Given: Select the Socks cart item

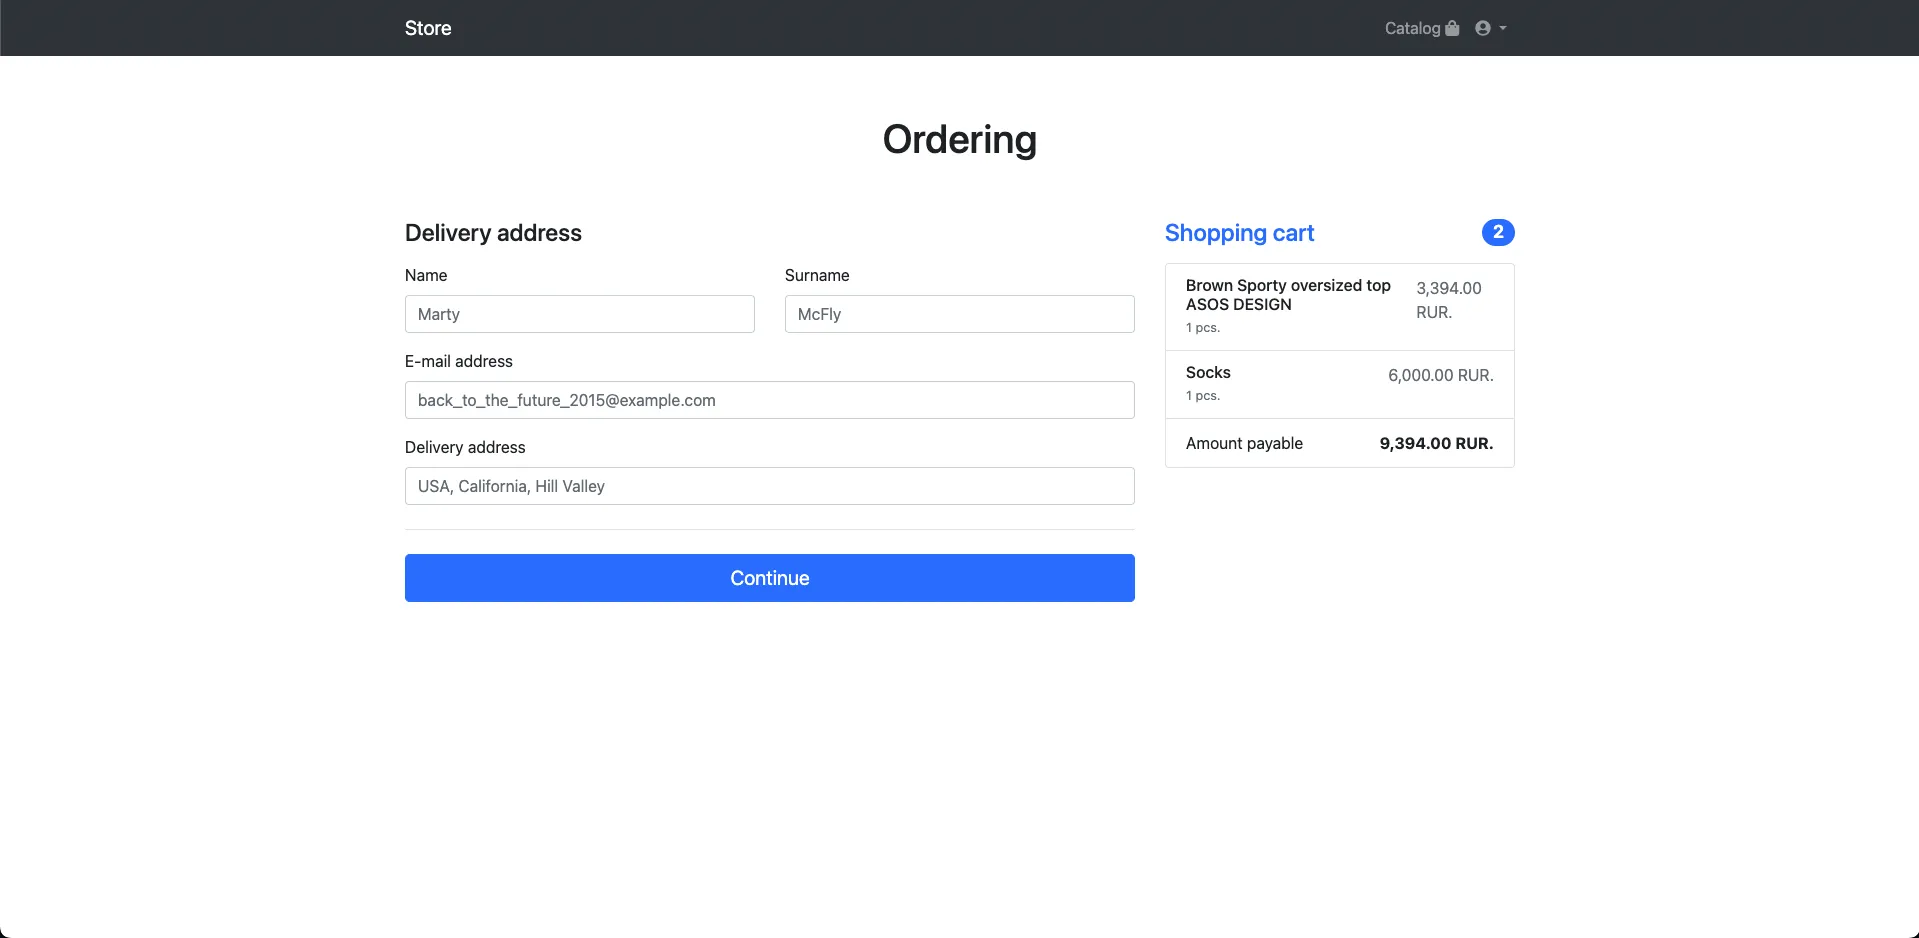Looking at the screenshot, I should point(1340,384).
